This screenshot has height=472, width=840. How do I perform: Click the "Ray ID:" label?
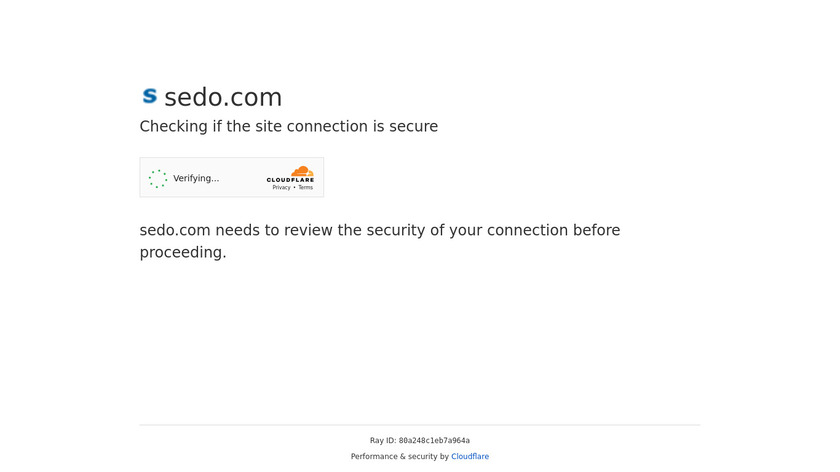(383, 441)
